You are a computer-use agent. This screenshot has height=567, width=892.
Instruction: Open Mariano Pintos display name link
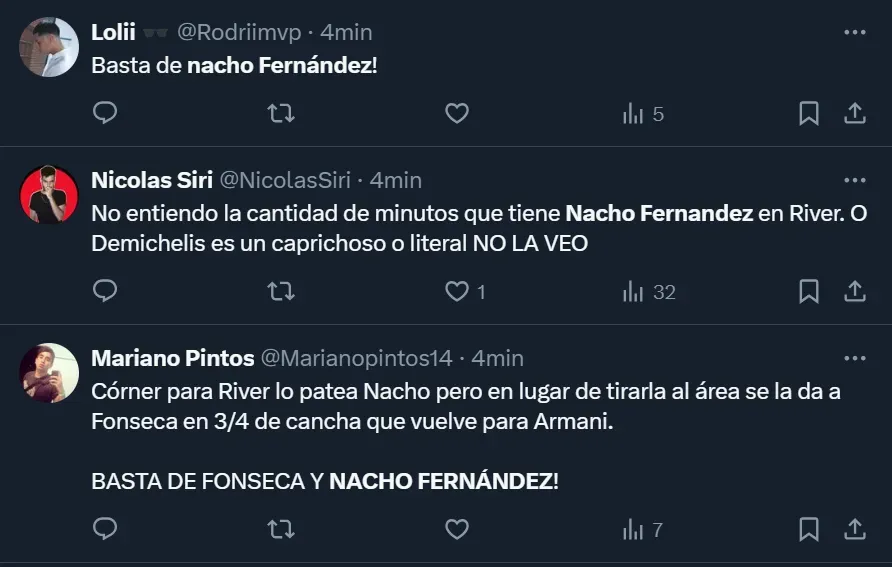171,358
